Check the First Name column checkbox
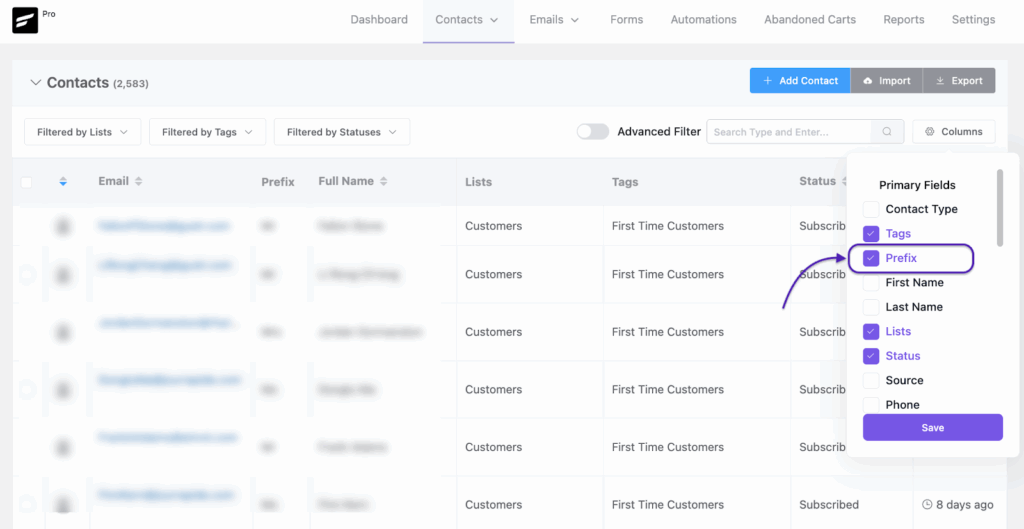 click(x=871, y=283)
